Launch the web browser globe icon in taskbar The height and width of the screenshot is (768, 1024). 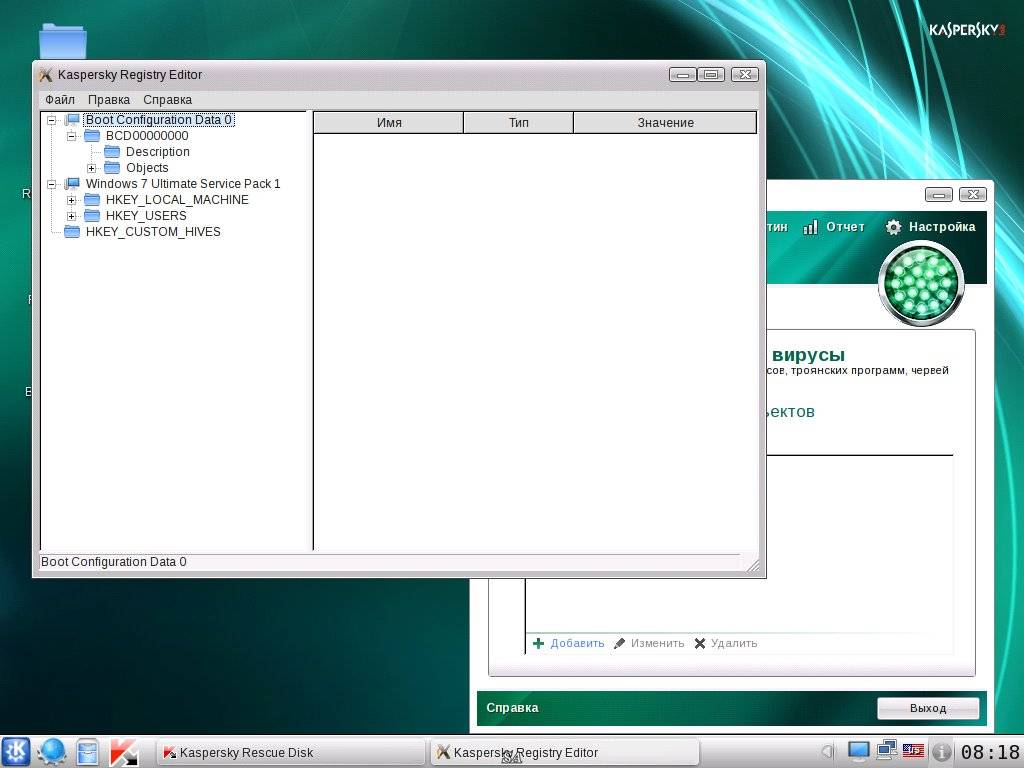[52, 752]
